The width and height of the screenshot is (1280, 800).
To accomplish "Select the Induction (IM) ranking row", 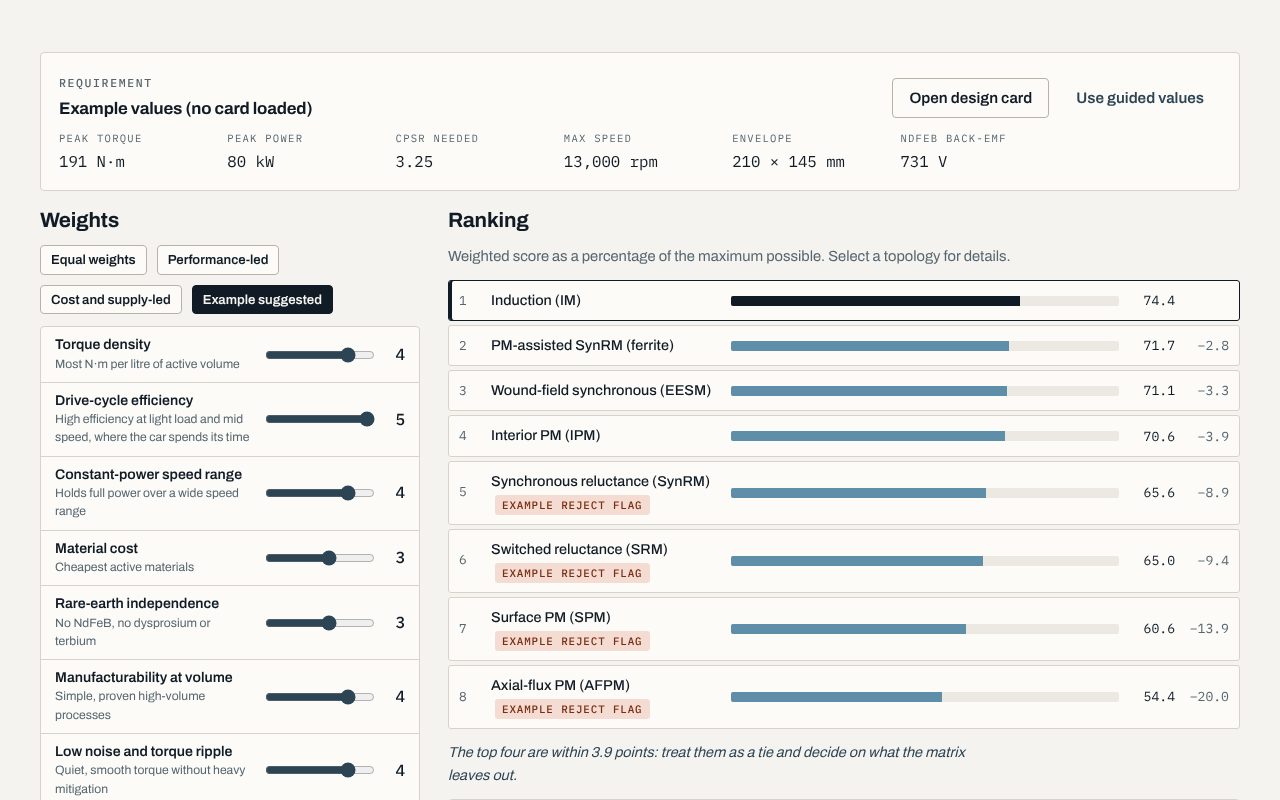I will pyautogui.click(x=844, y=300).
